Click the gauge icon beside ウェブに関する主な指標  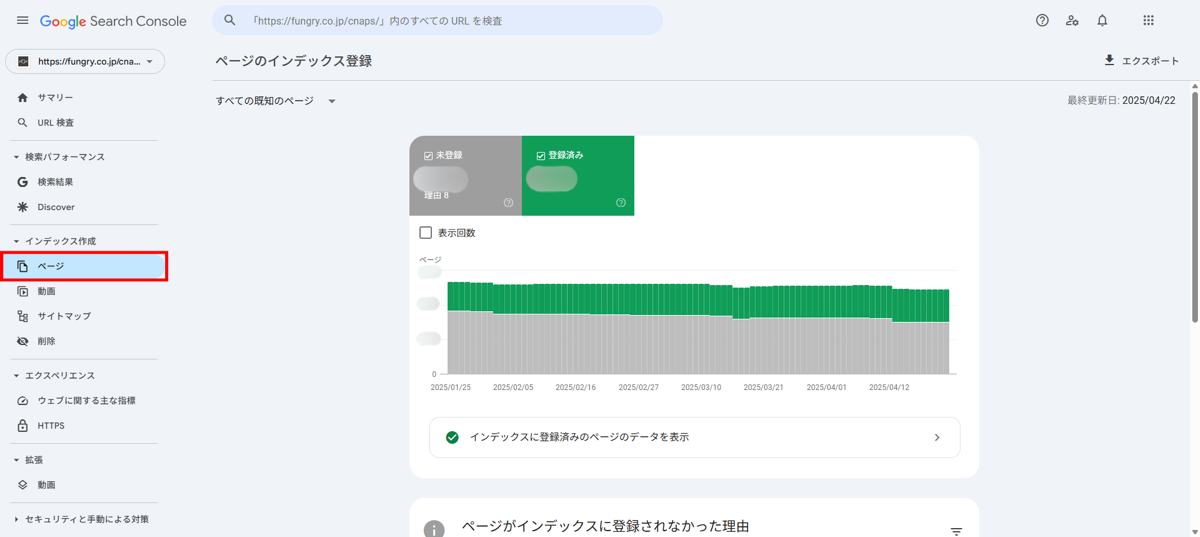[x=23, y=401]
